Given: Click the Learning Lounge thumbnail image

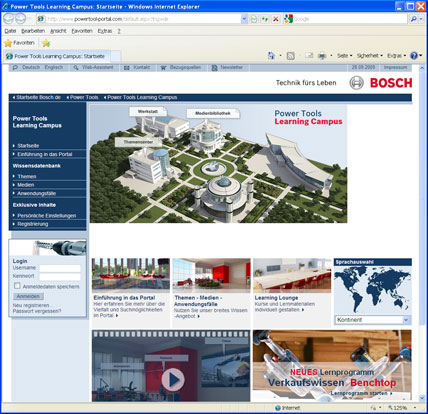Looking at the screenshot, I should pos(292,276).
